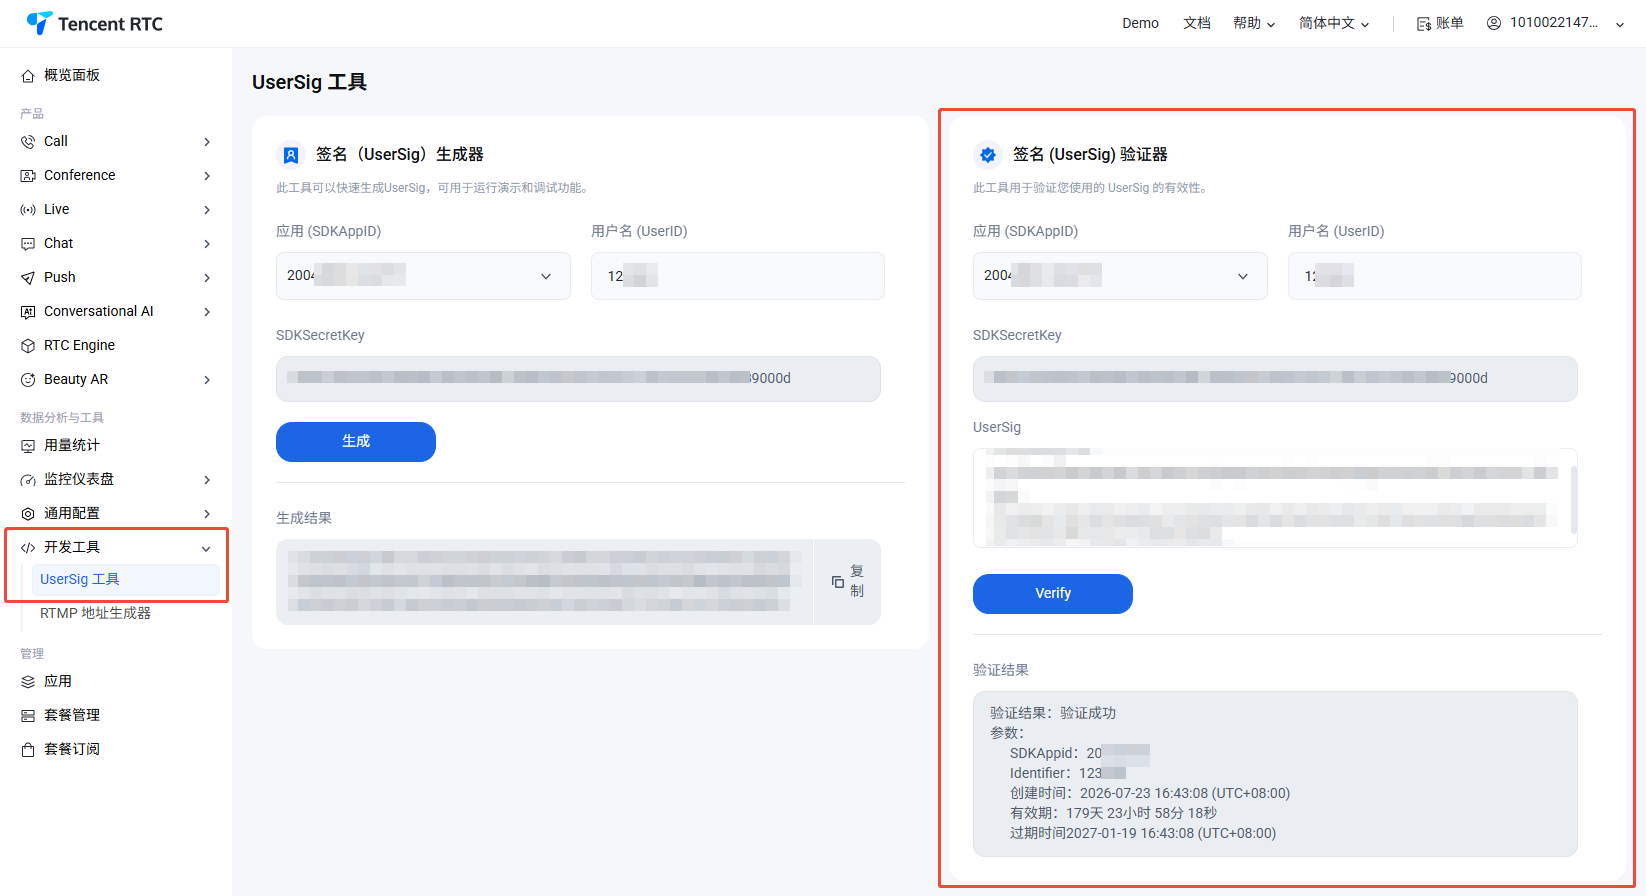1646x896 pixels.
Task: Expand the 监控仪表盘 submenu chevron
Action: tap(207, 480)
